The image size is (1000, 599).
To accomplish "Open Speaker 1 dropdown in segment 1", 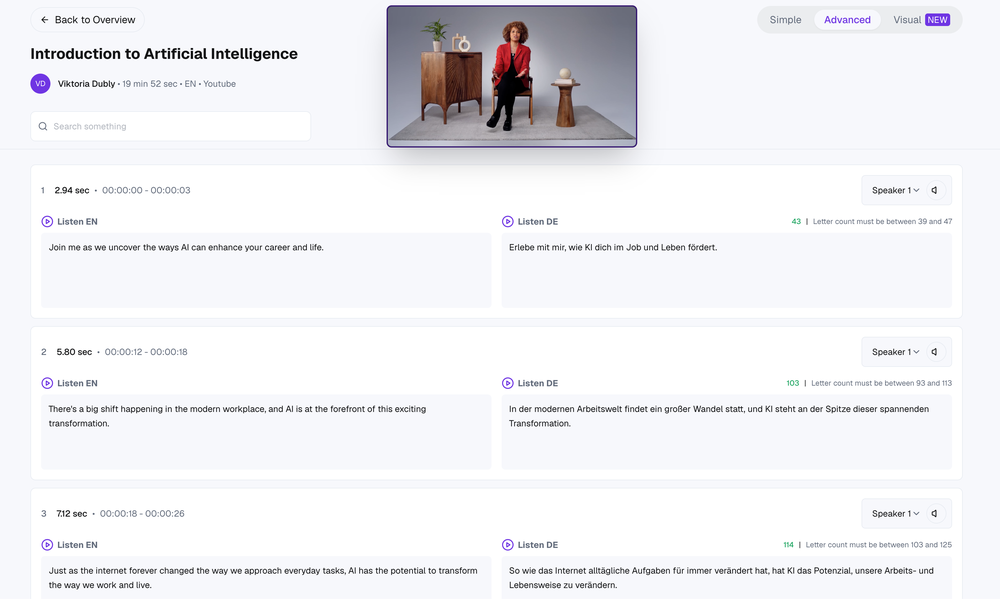I will [895, 190].
